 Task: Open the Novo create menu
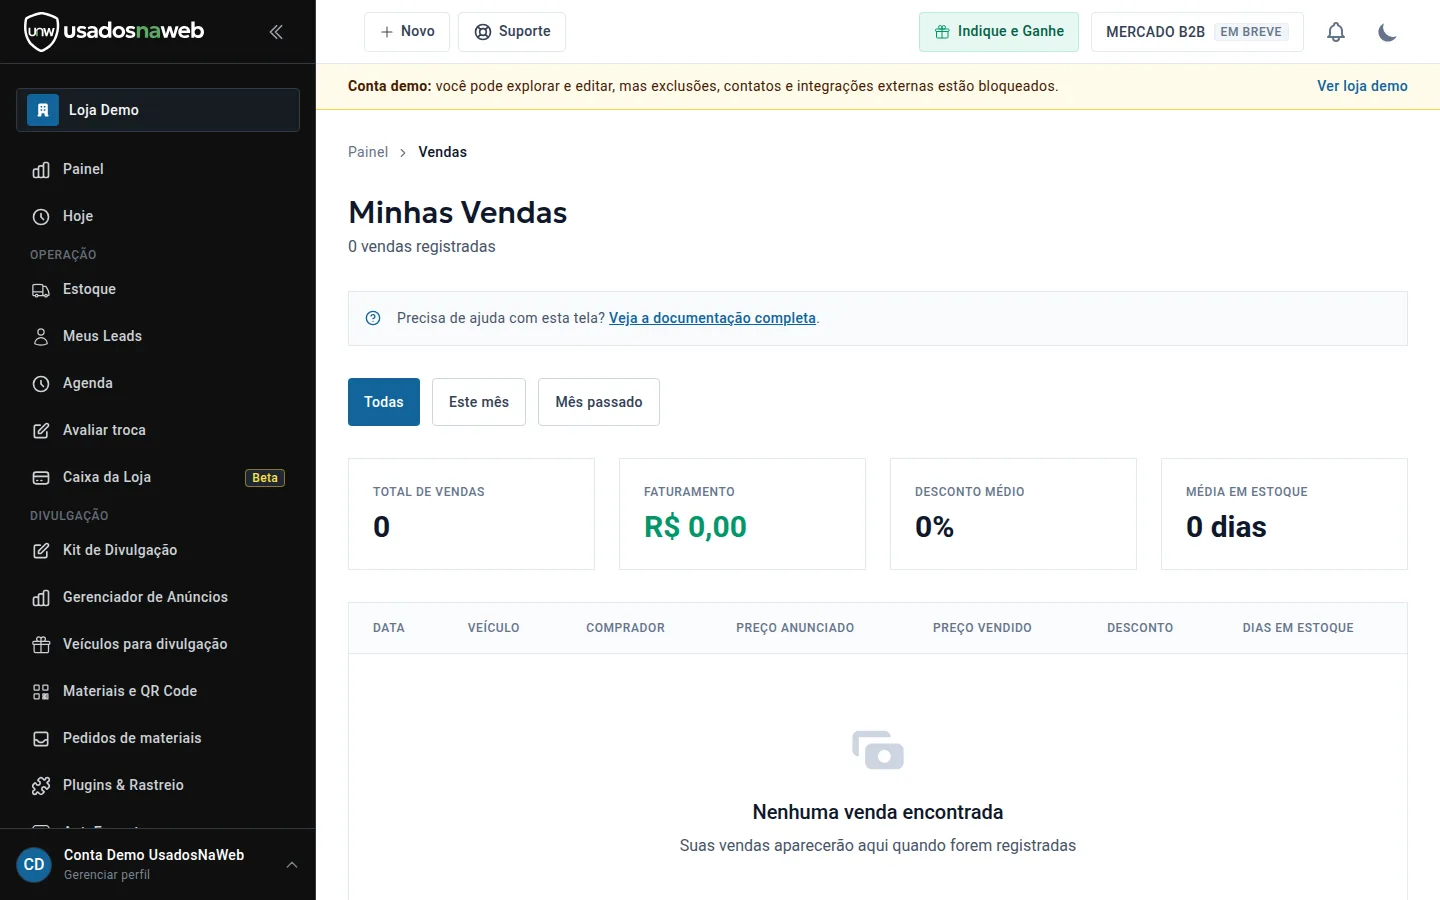[x=407, y=32]
